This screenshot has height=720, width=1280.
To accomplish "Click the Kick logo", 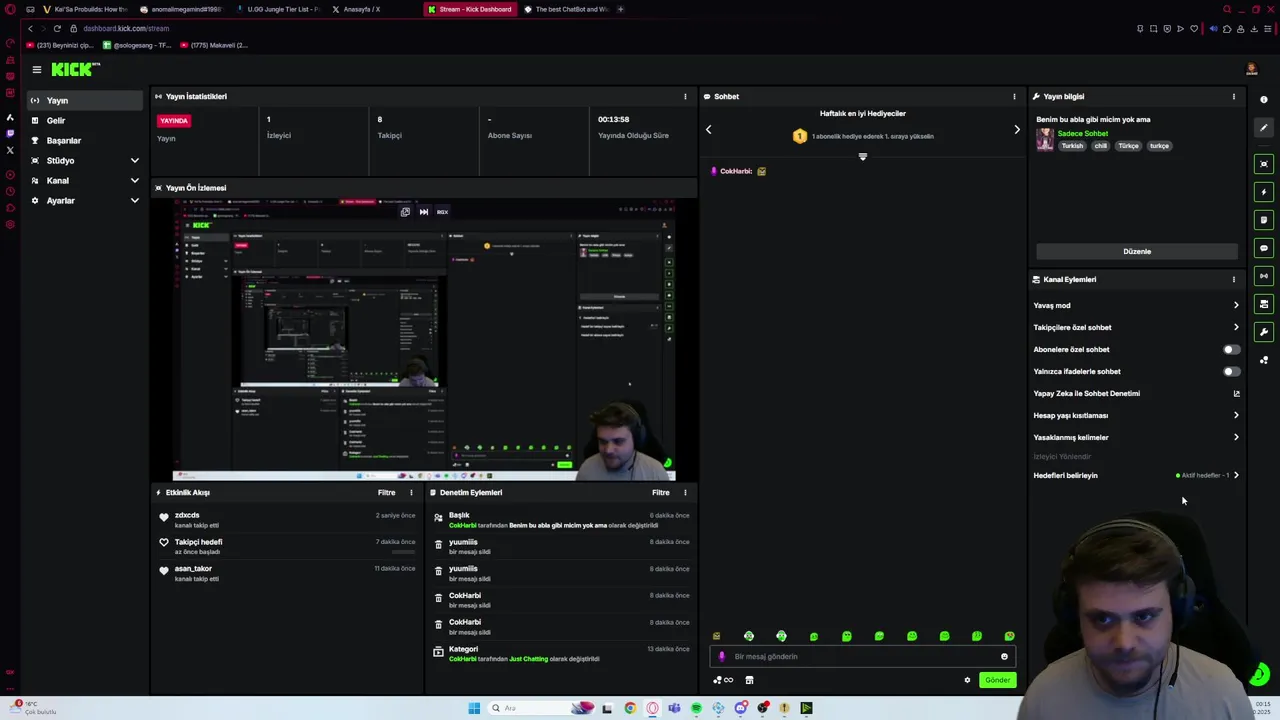I will point(75,69).
